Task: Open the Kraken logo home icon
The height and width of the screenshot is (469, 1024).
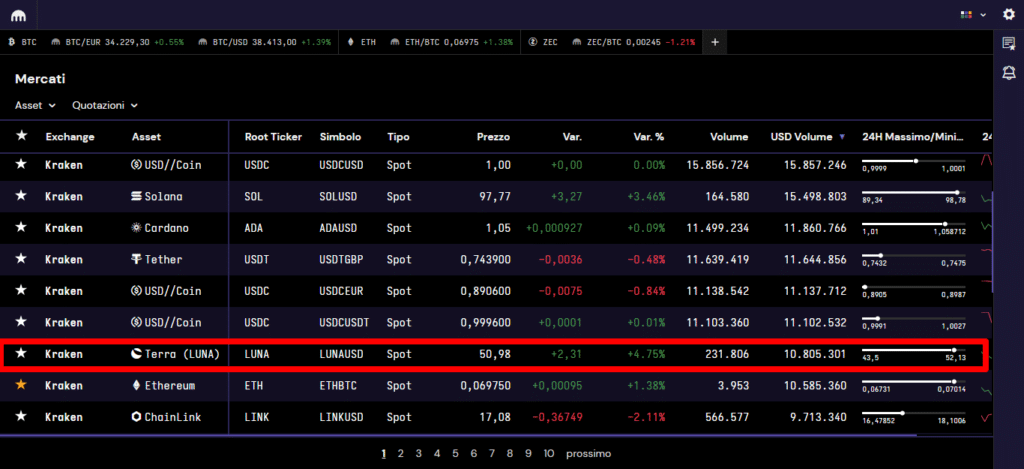Action: [18, 15]
